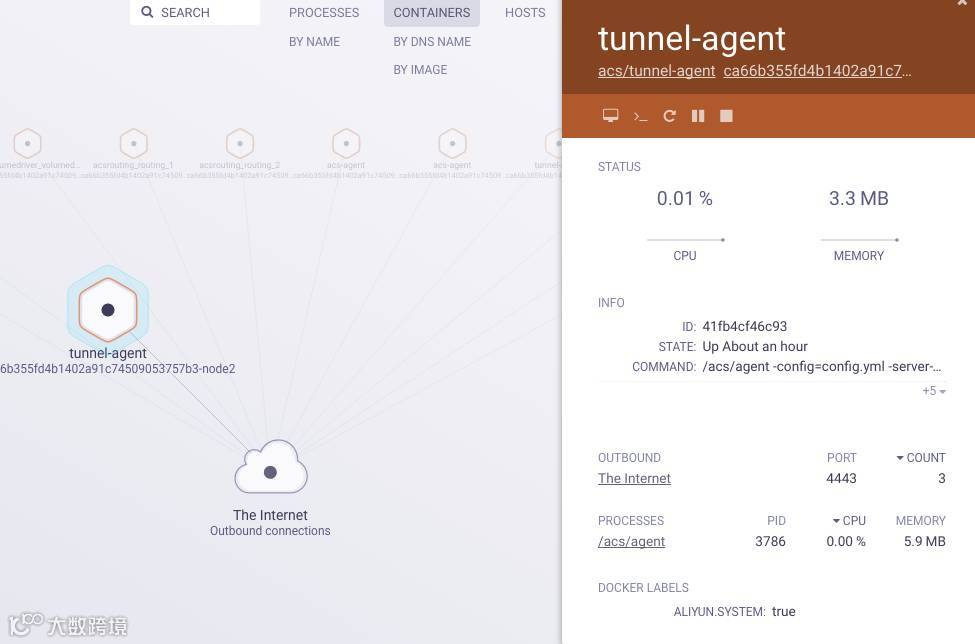Click the search magnifier icon
Image resolution: width=975 pixels, height=644 pixels.
[x=147, y=12]
